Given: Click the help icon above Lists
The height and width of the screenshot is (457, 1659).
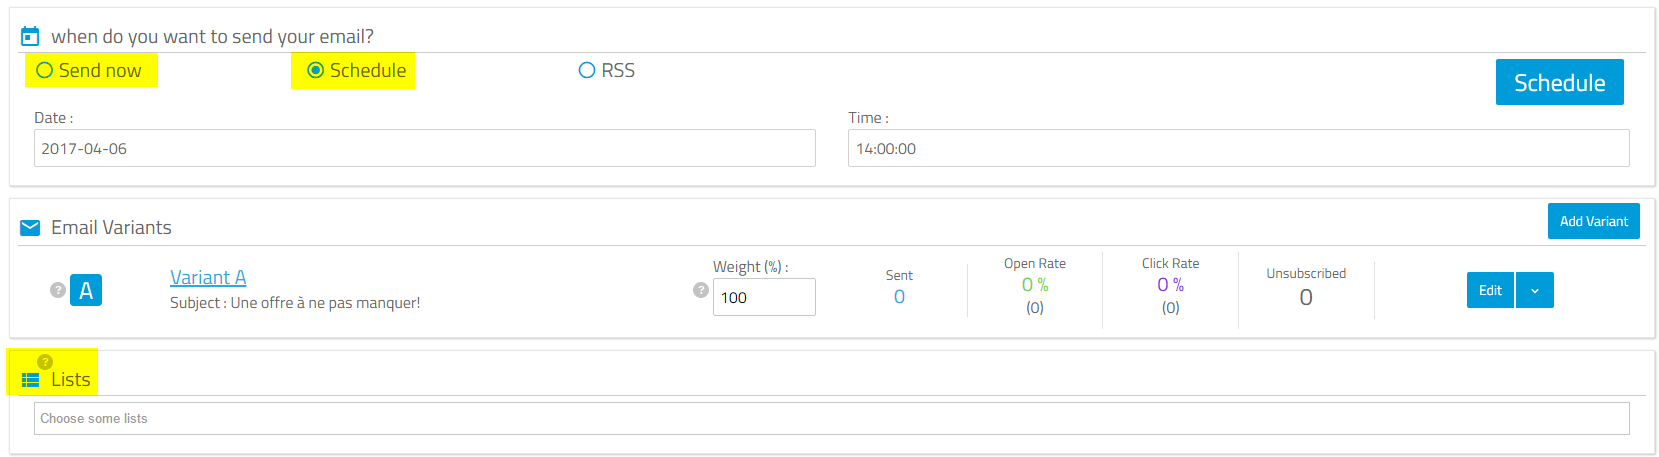Looking at the screenshot, I should click(45, 361).
